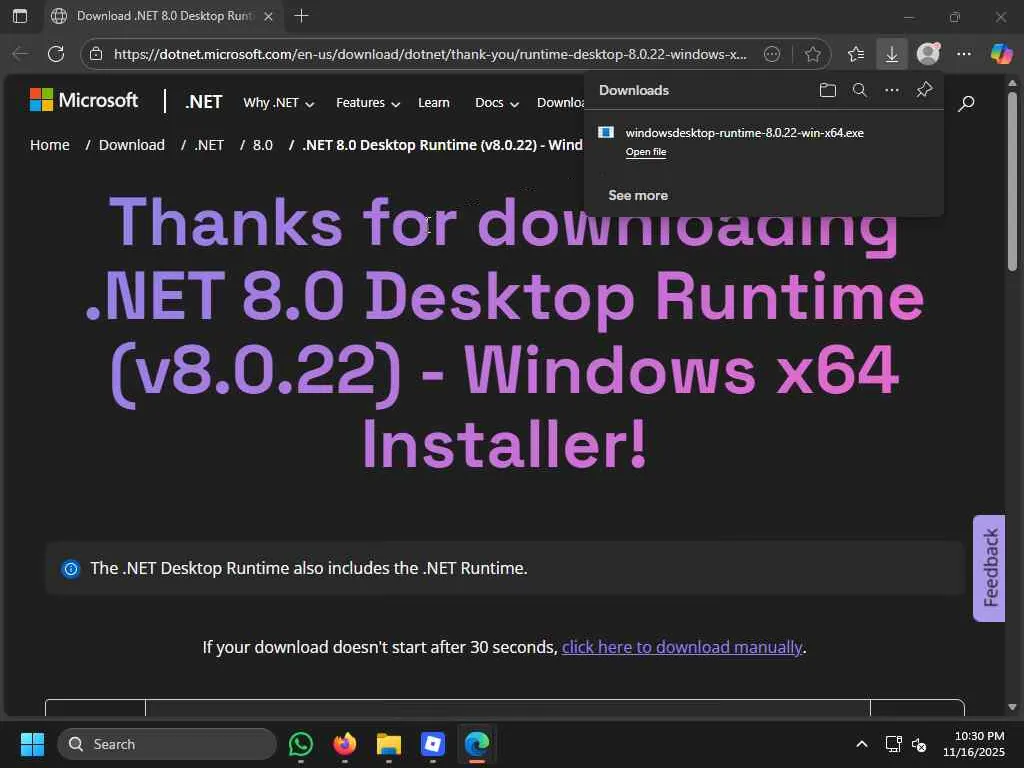The image size is (1024, 768).
Task: Launch WhatsApp from the taskbar
Action: 300,744
